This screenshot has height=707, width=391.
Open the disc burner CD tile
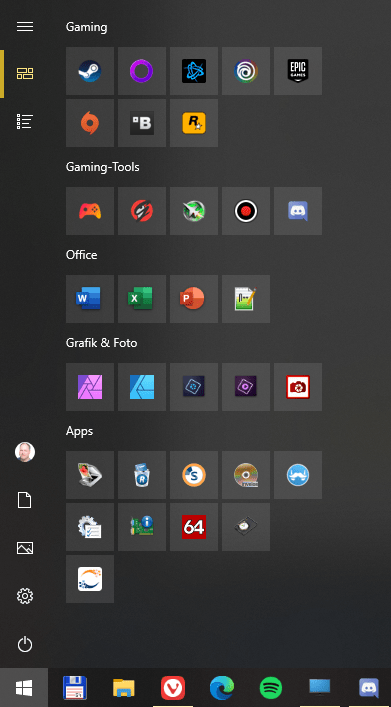(246, 475)
